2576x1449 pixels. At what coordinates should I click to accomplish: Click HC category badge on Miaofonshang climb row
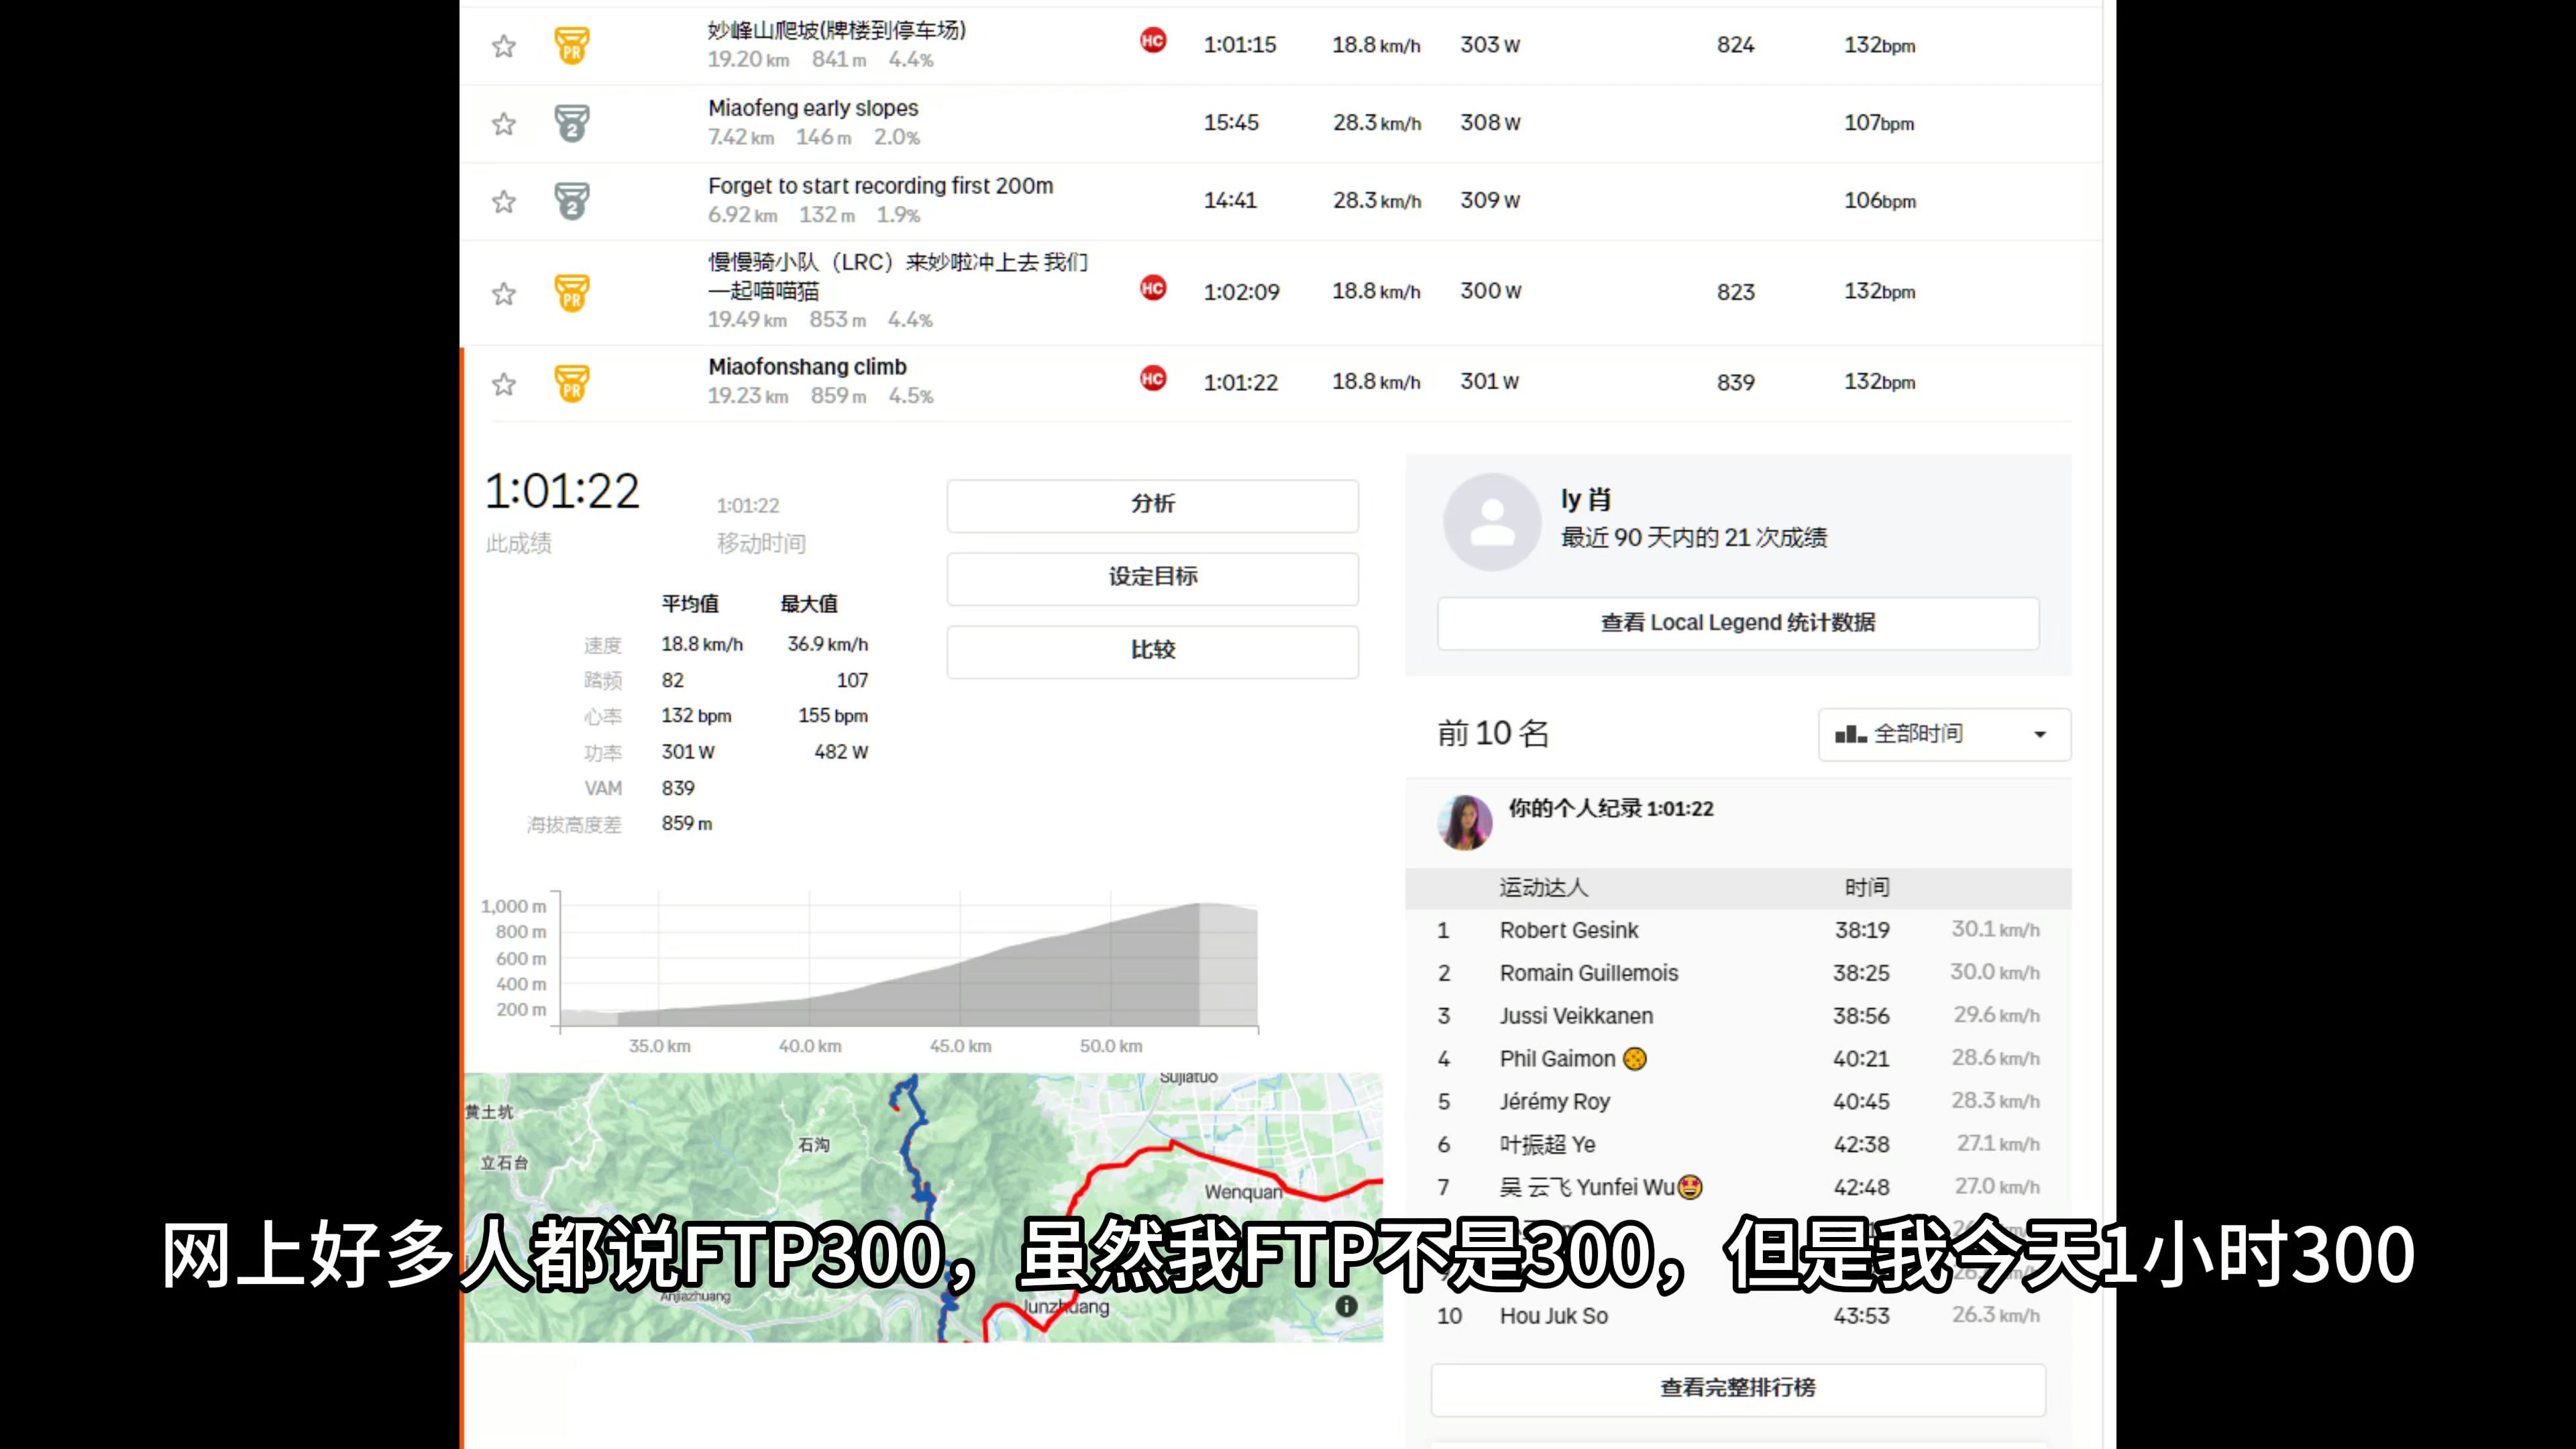click(1153, 379)
